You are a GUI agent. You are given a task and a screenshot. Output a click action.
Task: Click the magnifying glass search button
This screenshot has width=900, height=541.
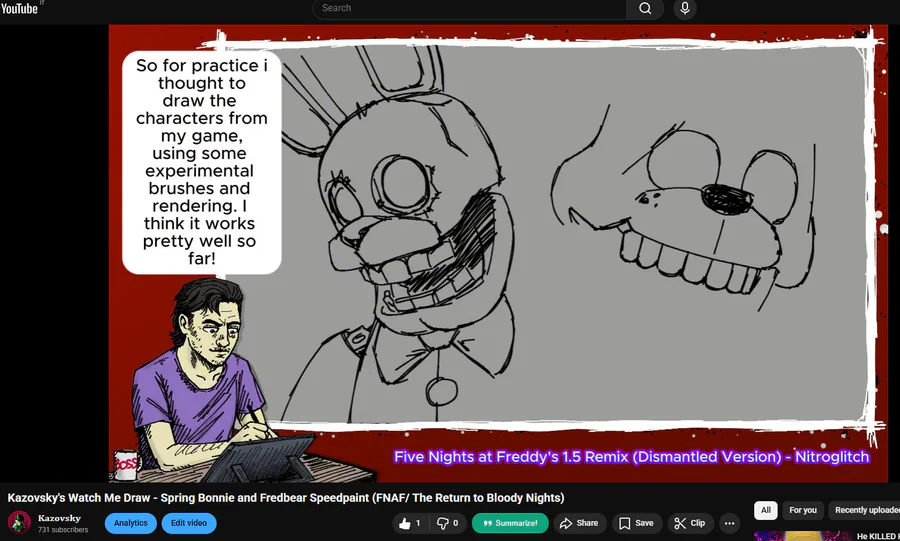645,8
